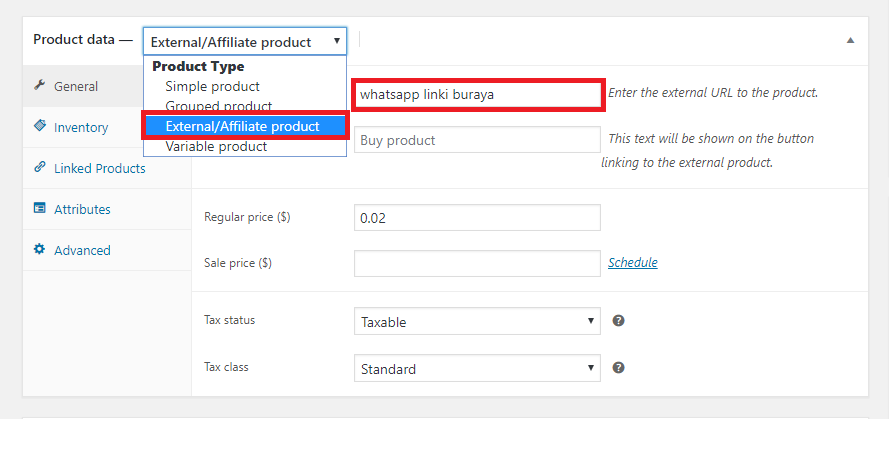The height and width of the screenshot is (460, 889).
Task: Click the Inventory tag icon
Action: point(40,126)
